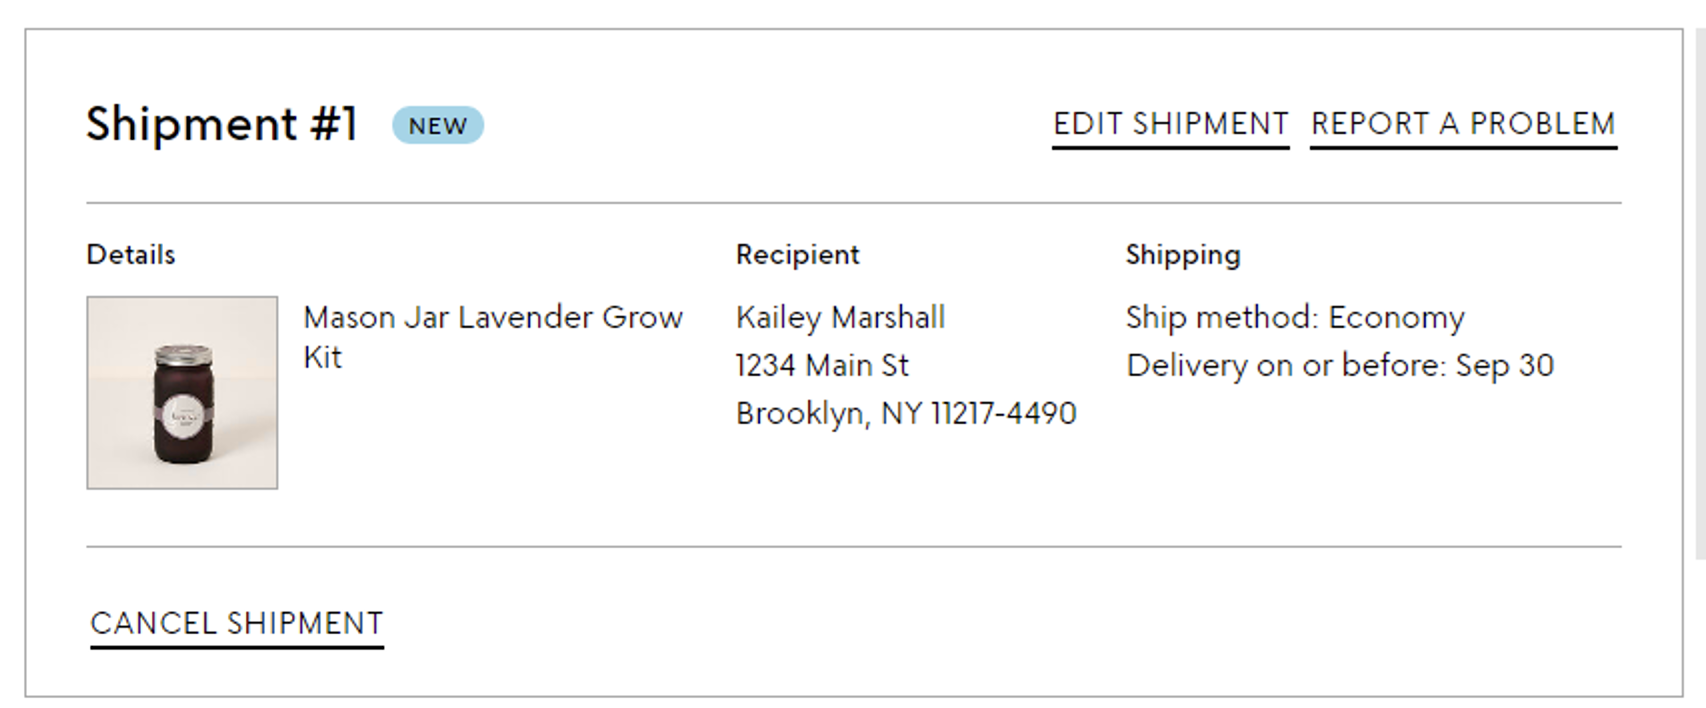
Task: Click the divider line below Shipment header
Action: coord(854,203)
